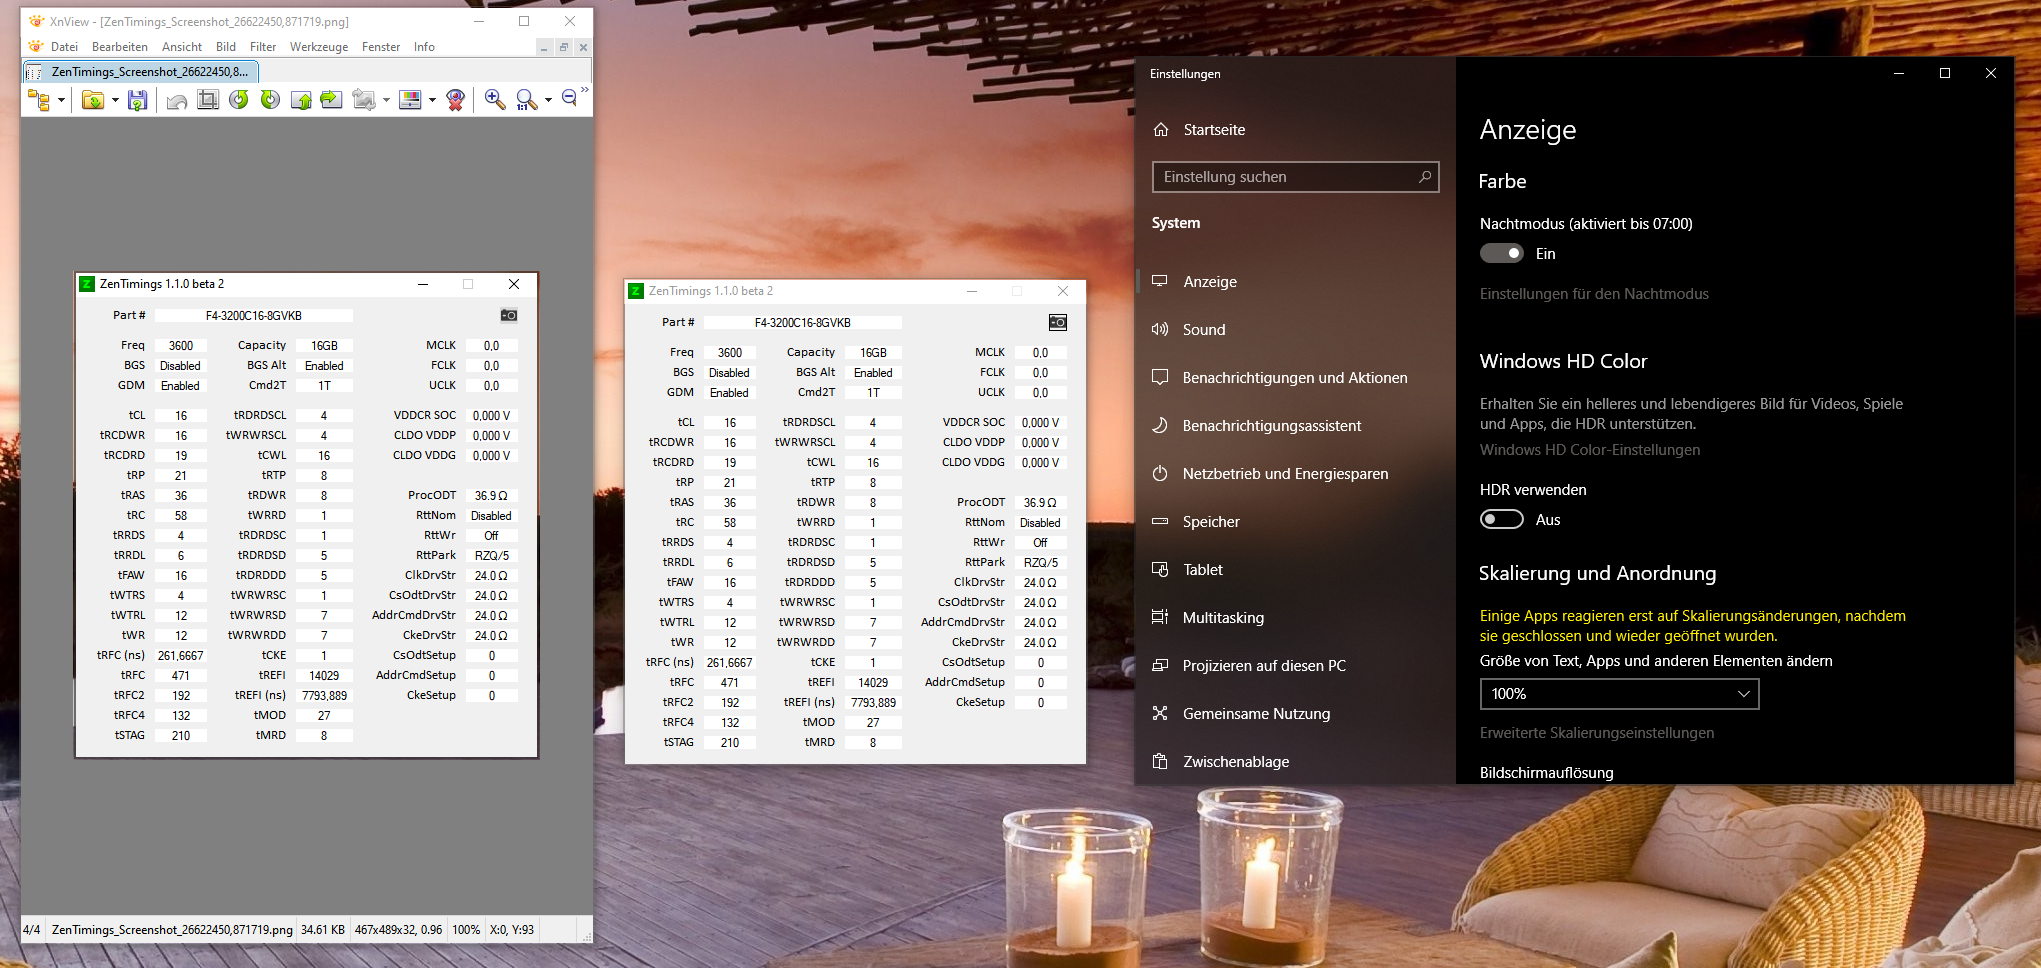Expand the 1:1 zoom dropdown arrow

548,100
